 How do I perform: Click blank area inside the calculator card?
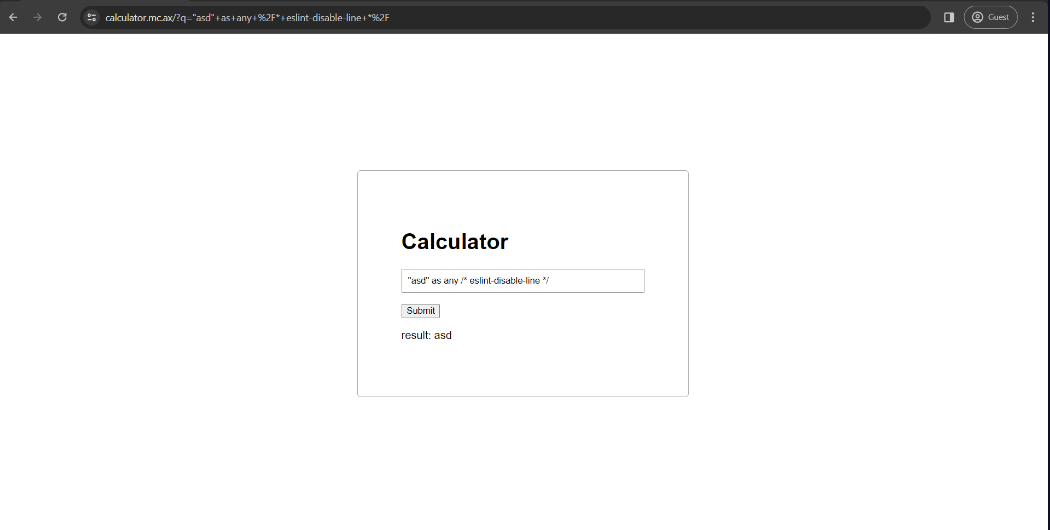(600, 360)
